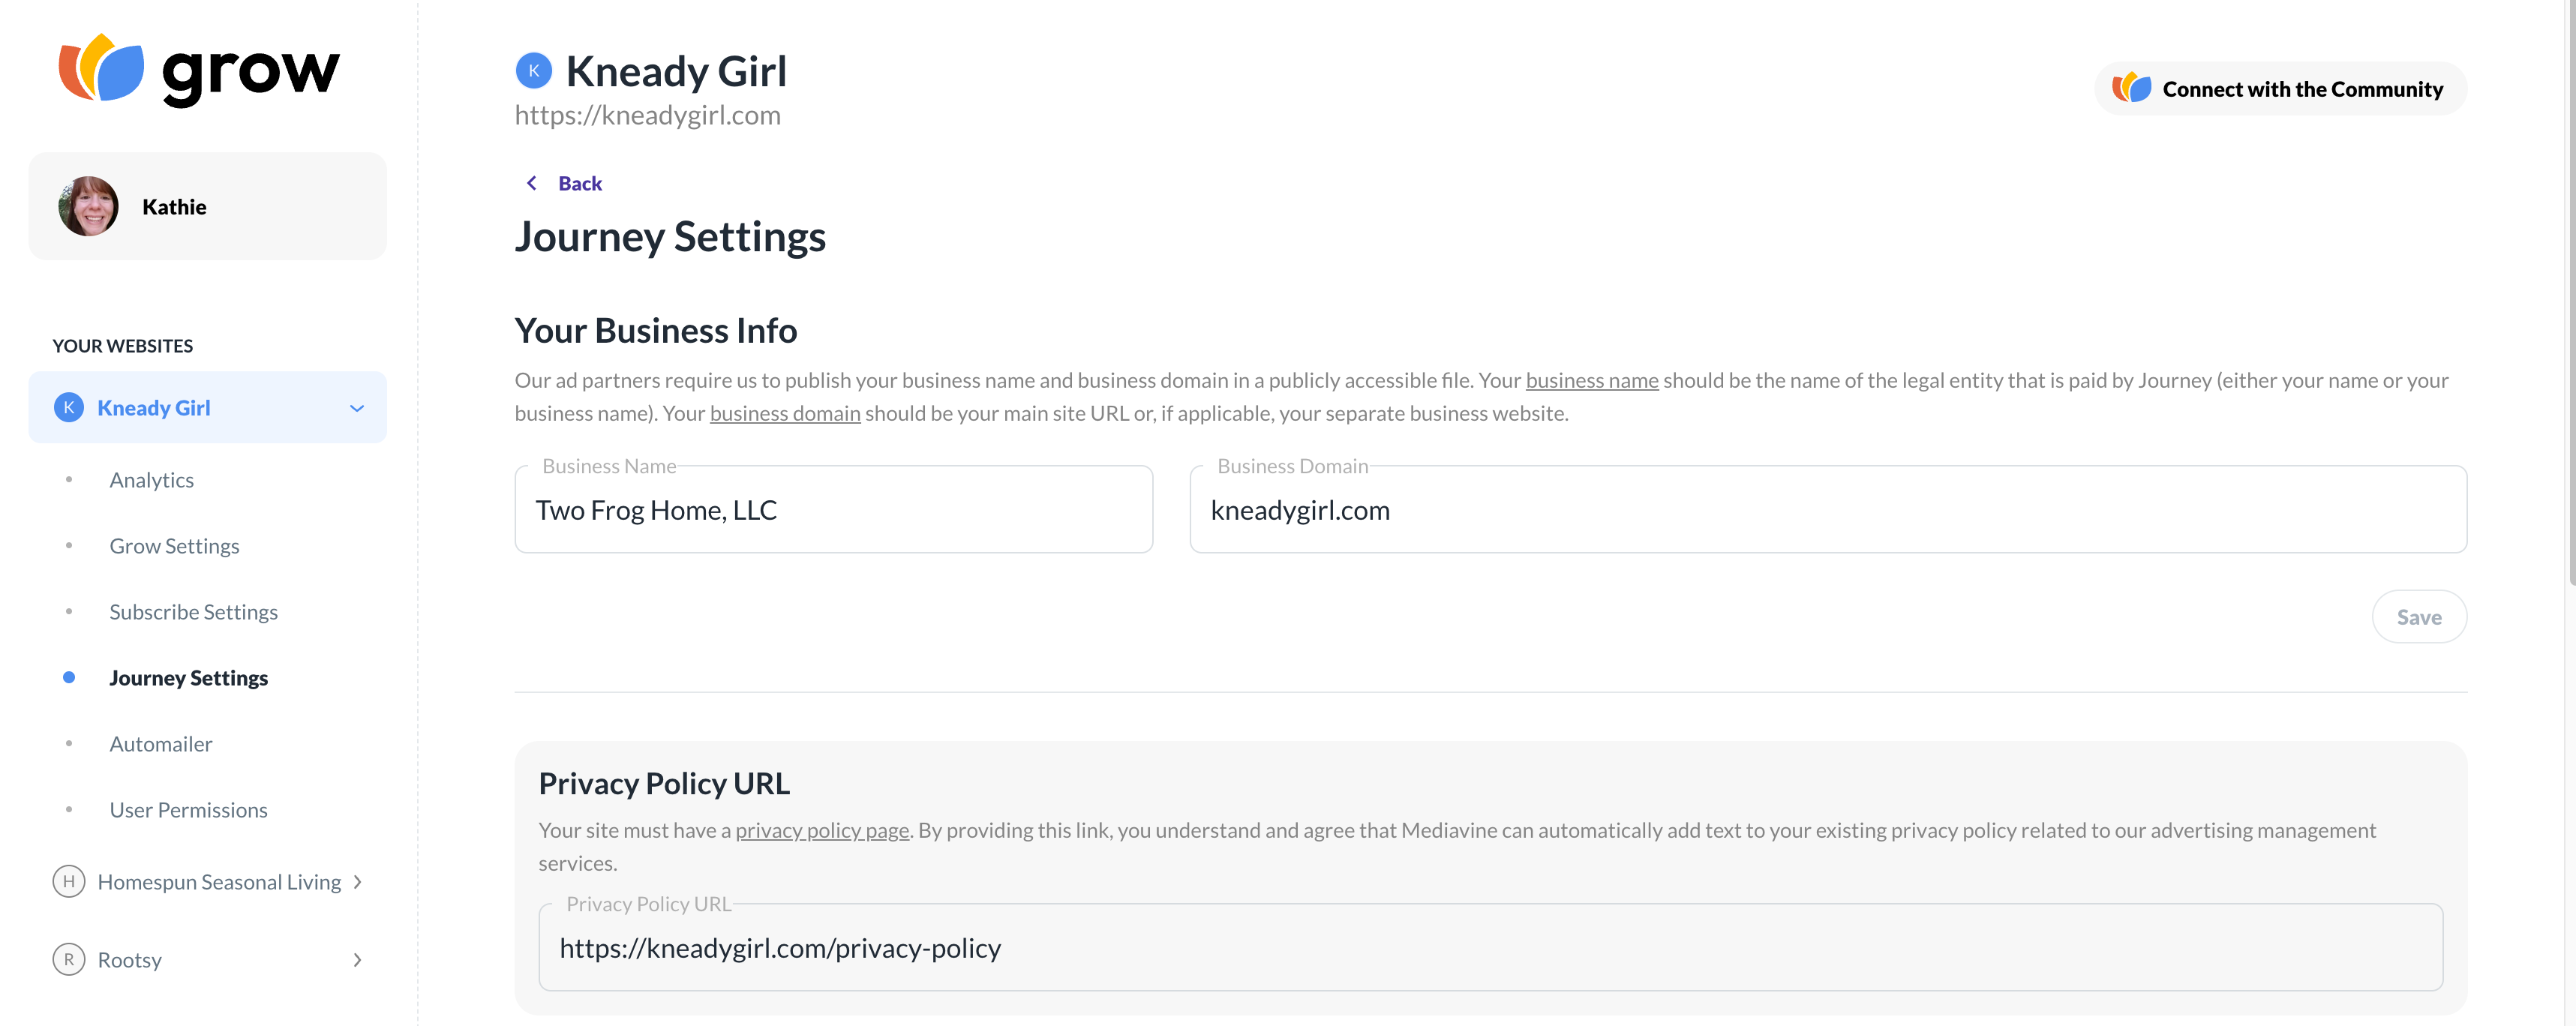Expand the Homespun Seasonal Living site
This screenshot has height=1026, width=2576.
(x=357, y=882)
